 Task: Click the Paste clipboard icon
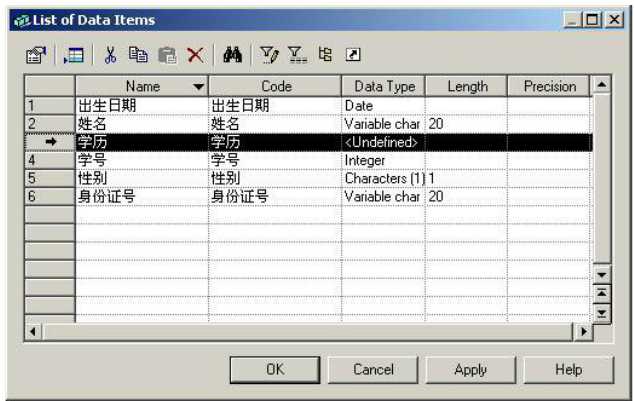tap(167, 55)
